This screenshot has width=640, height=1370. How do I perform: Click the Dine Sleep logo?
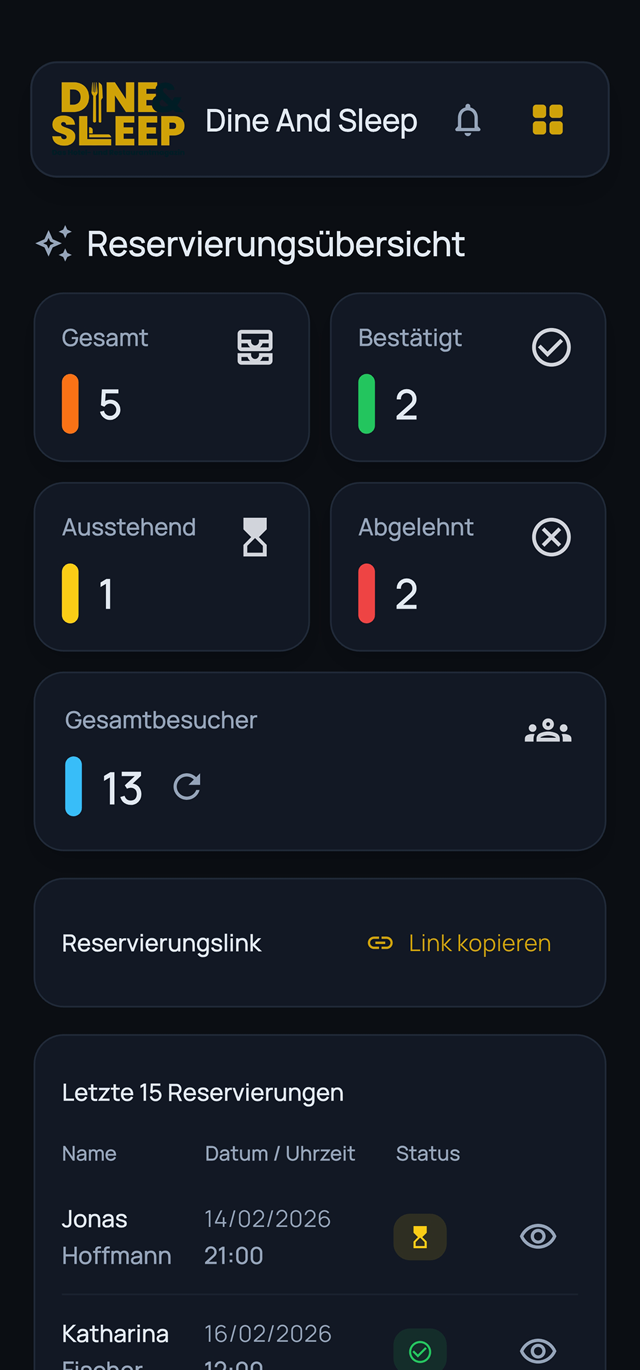(118, 115)
